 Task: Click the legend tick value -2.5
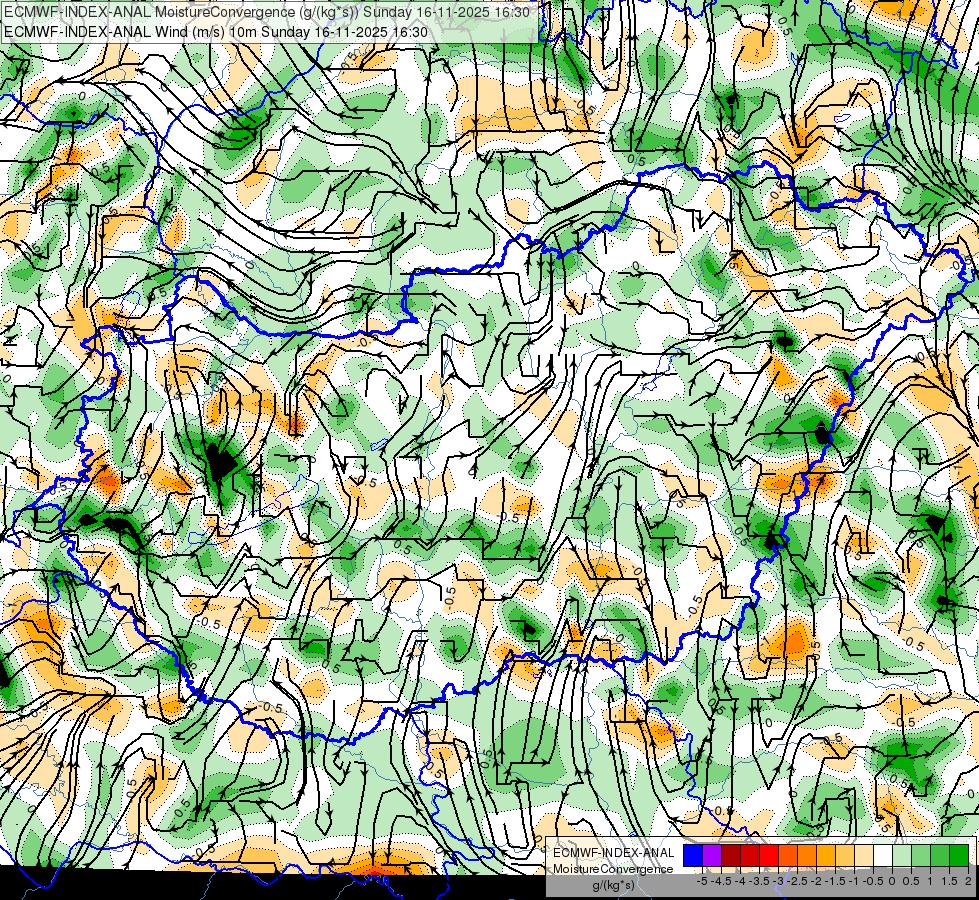coord(798,881)
